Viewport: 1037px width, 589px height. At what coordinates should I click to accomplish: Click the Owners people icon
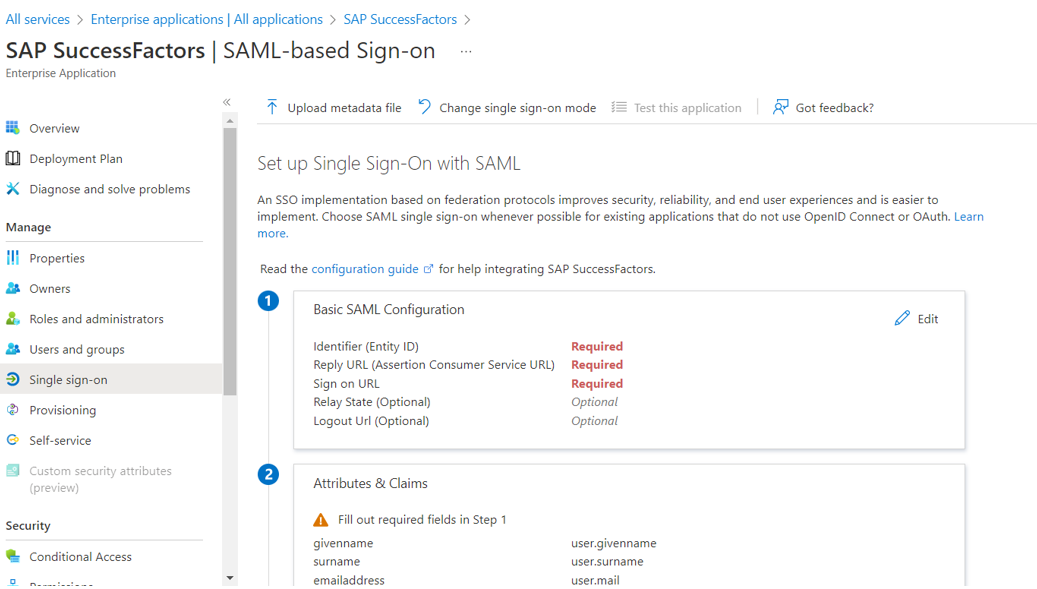[x=13, y=288]
